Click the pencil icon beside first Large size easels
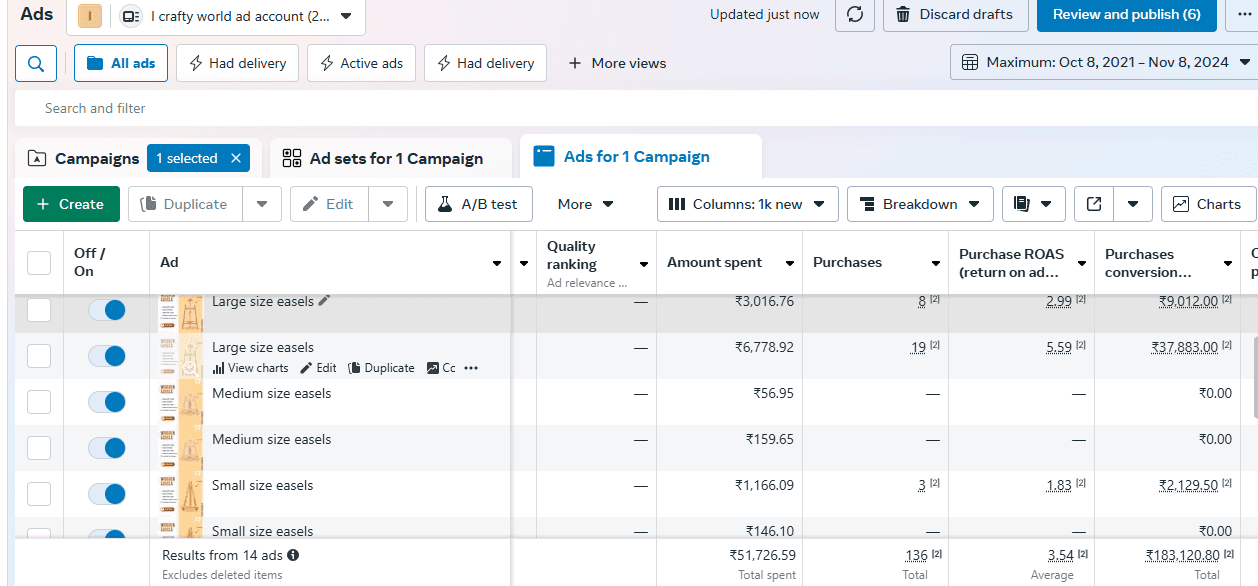 click(324, 301)
